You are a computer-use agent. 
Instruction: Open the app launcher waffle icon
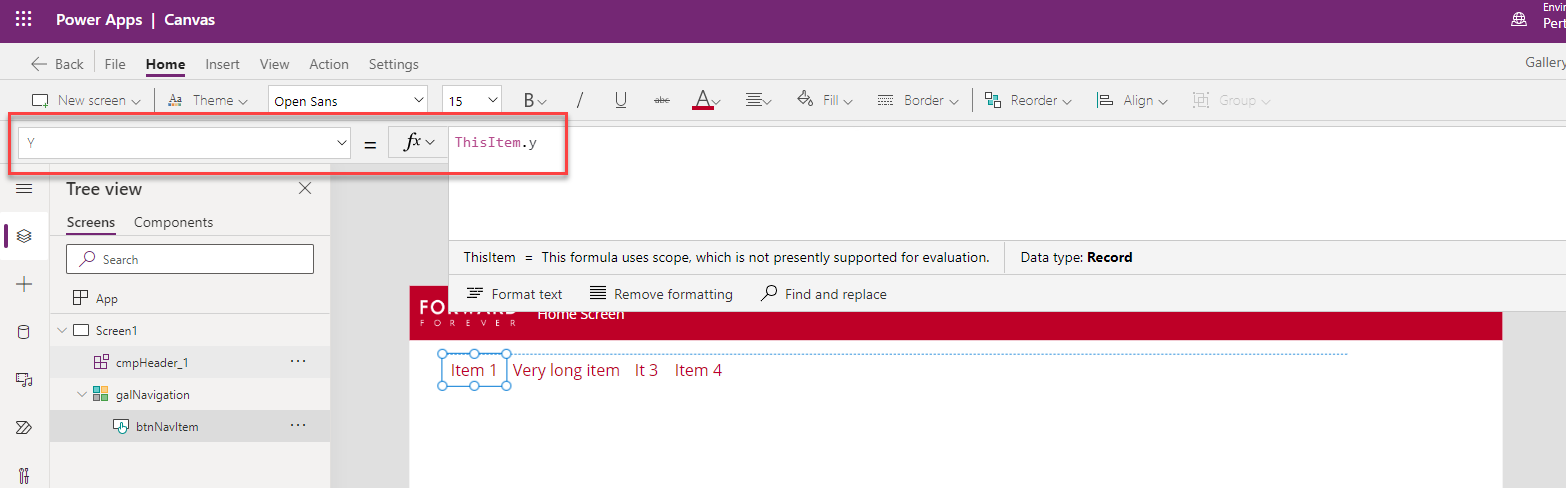pos(24,20)
